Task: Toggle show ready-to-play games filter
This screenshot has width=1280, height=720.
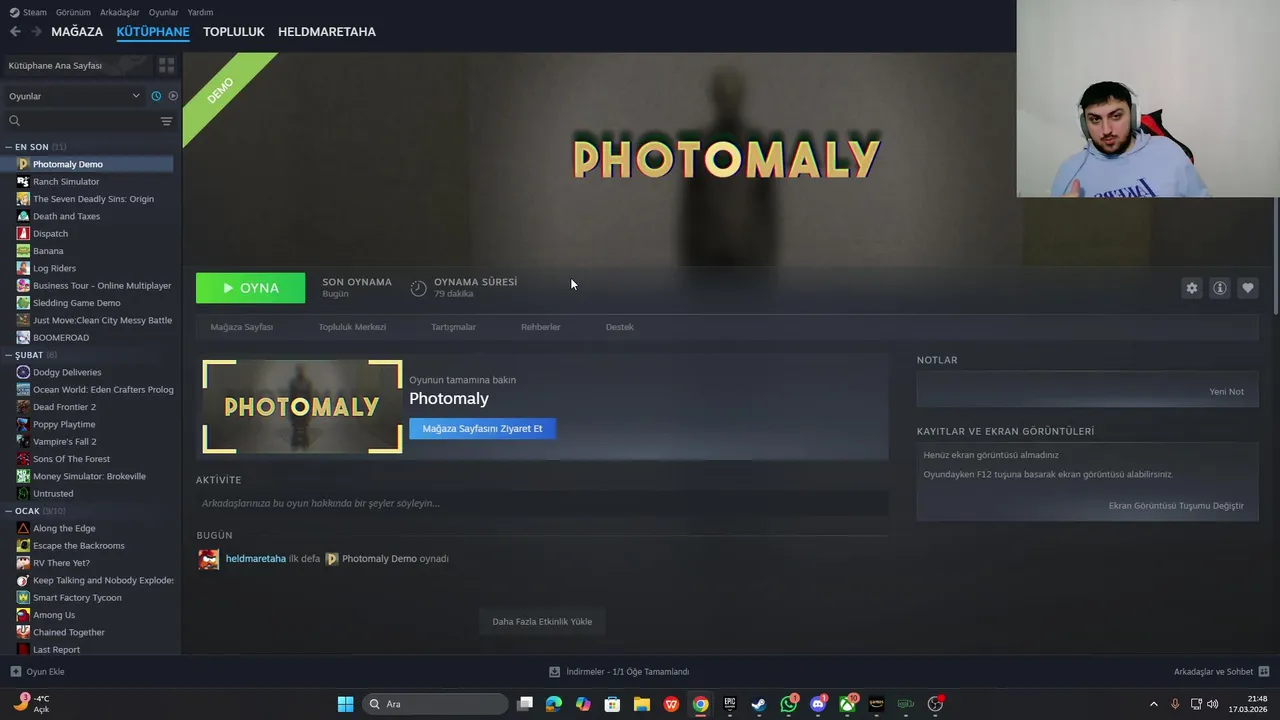Action: 173,96
